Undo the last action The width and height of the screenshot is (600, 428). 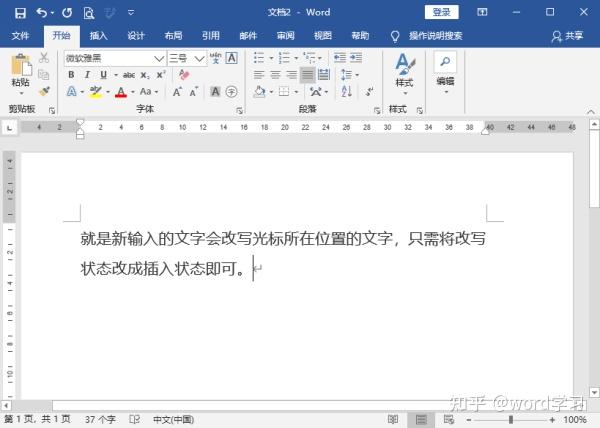pyautogui.click(x=41, y=13)
